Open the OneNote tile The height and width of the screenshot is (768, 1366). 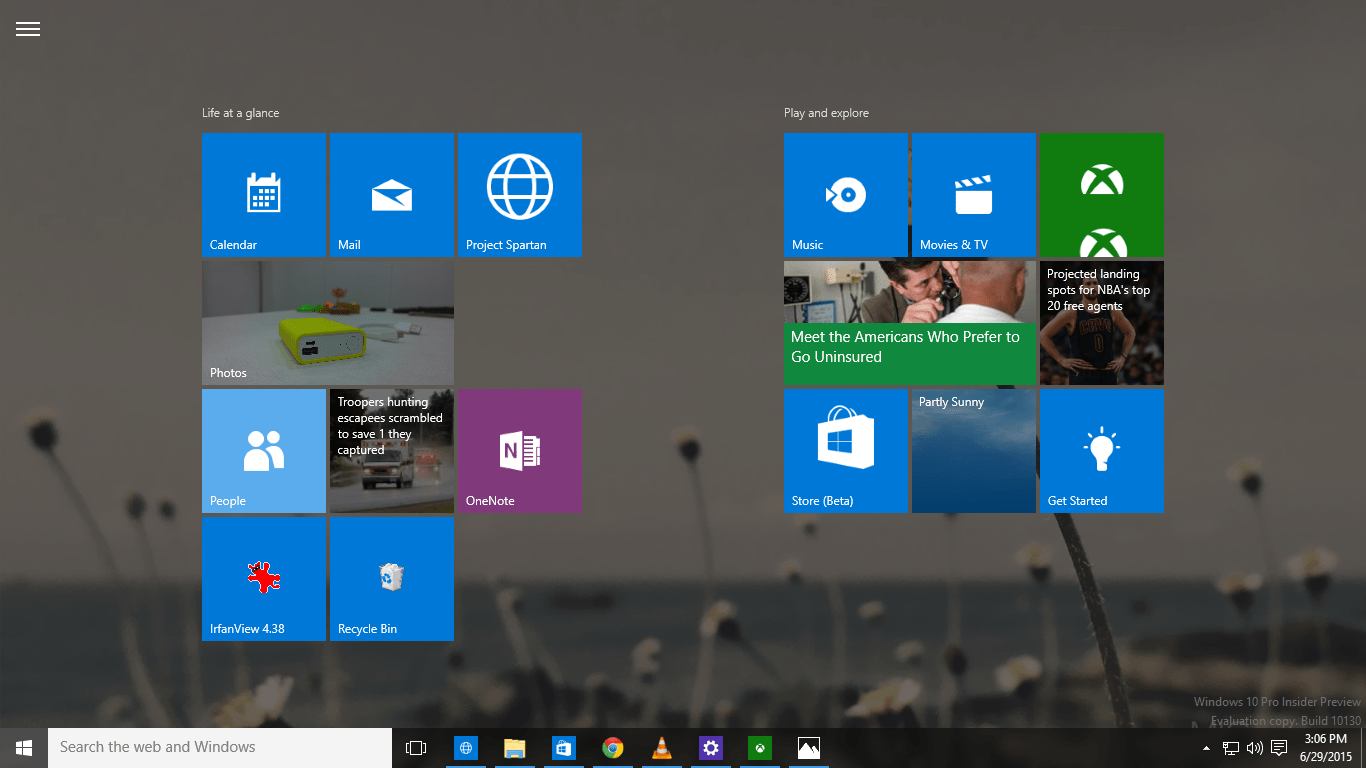click(520, 451)
